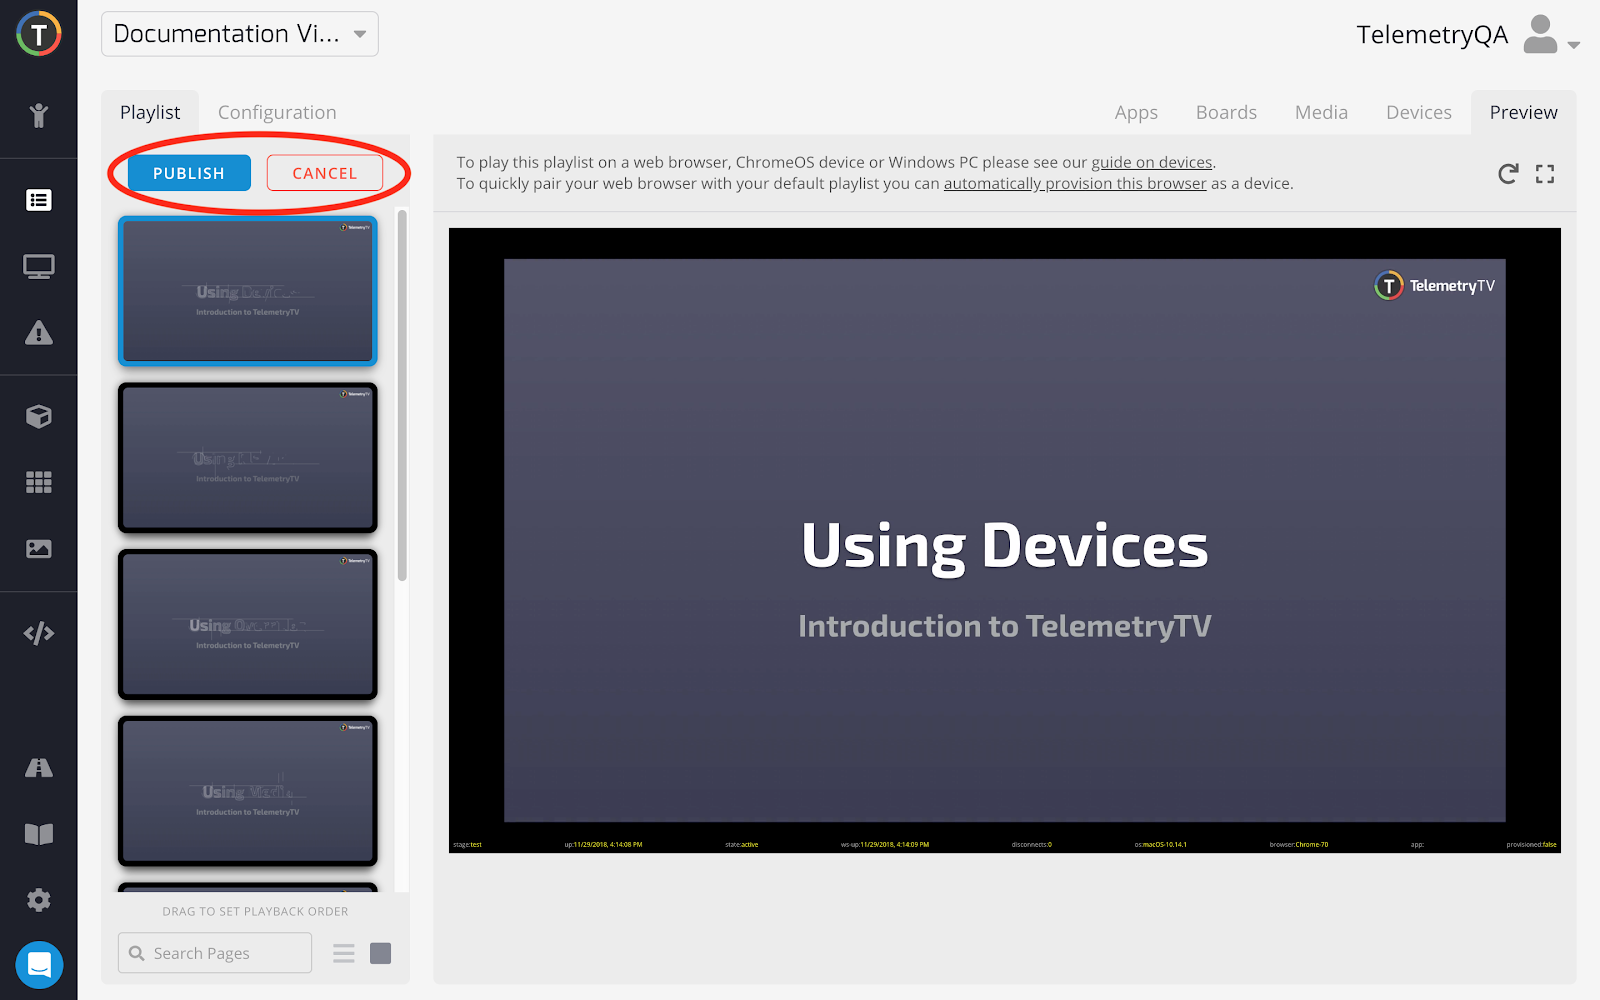Select the Preview tab
Image resolution: width=1600 pixels, height=1000 pixels.
click(1523, 112)
